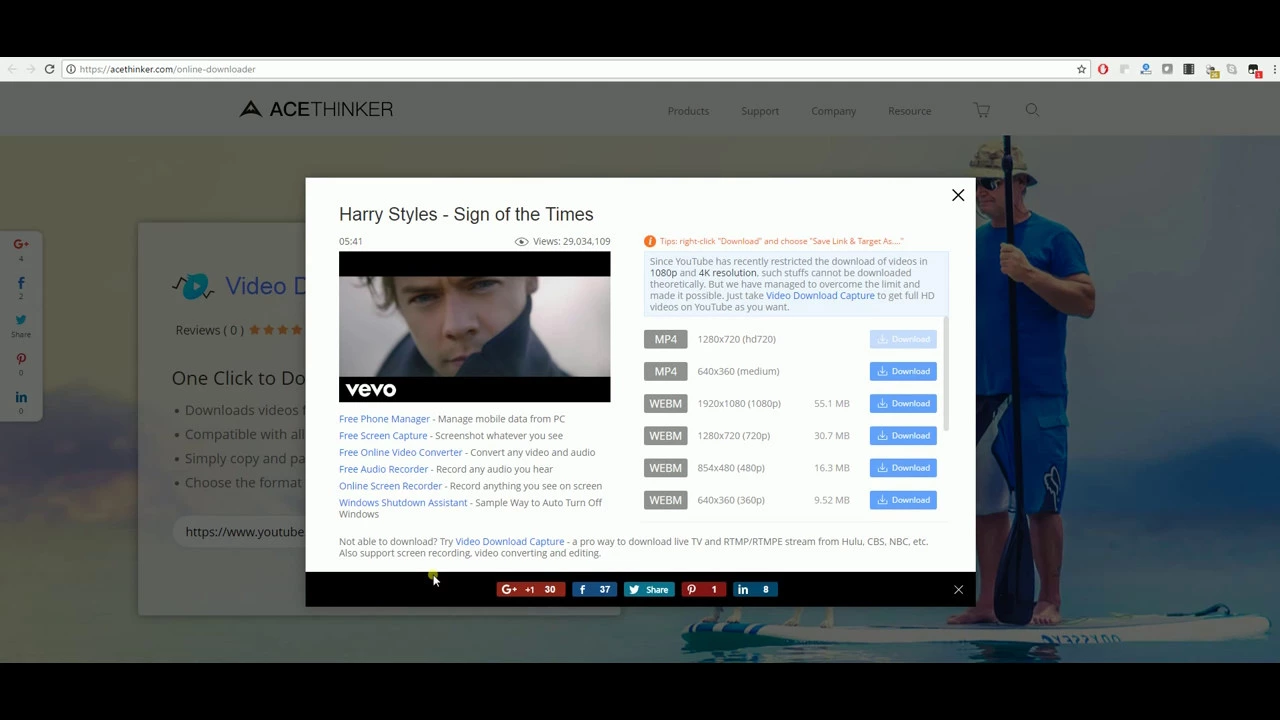Click the format list vertical scrollbar
Screen dimensions: 1280x720
coord(945,373)
